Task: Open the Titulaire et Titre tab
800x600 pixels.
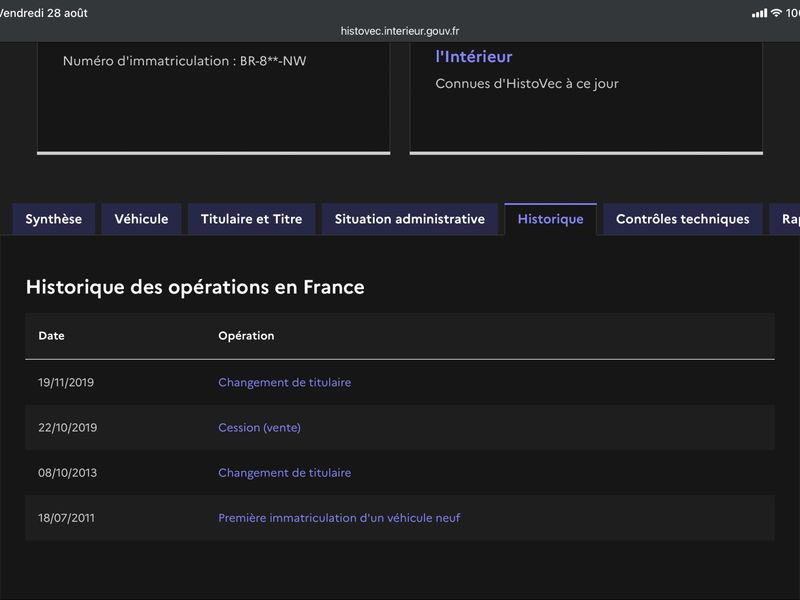Action: point(252,219)
